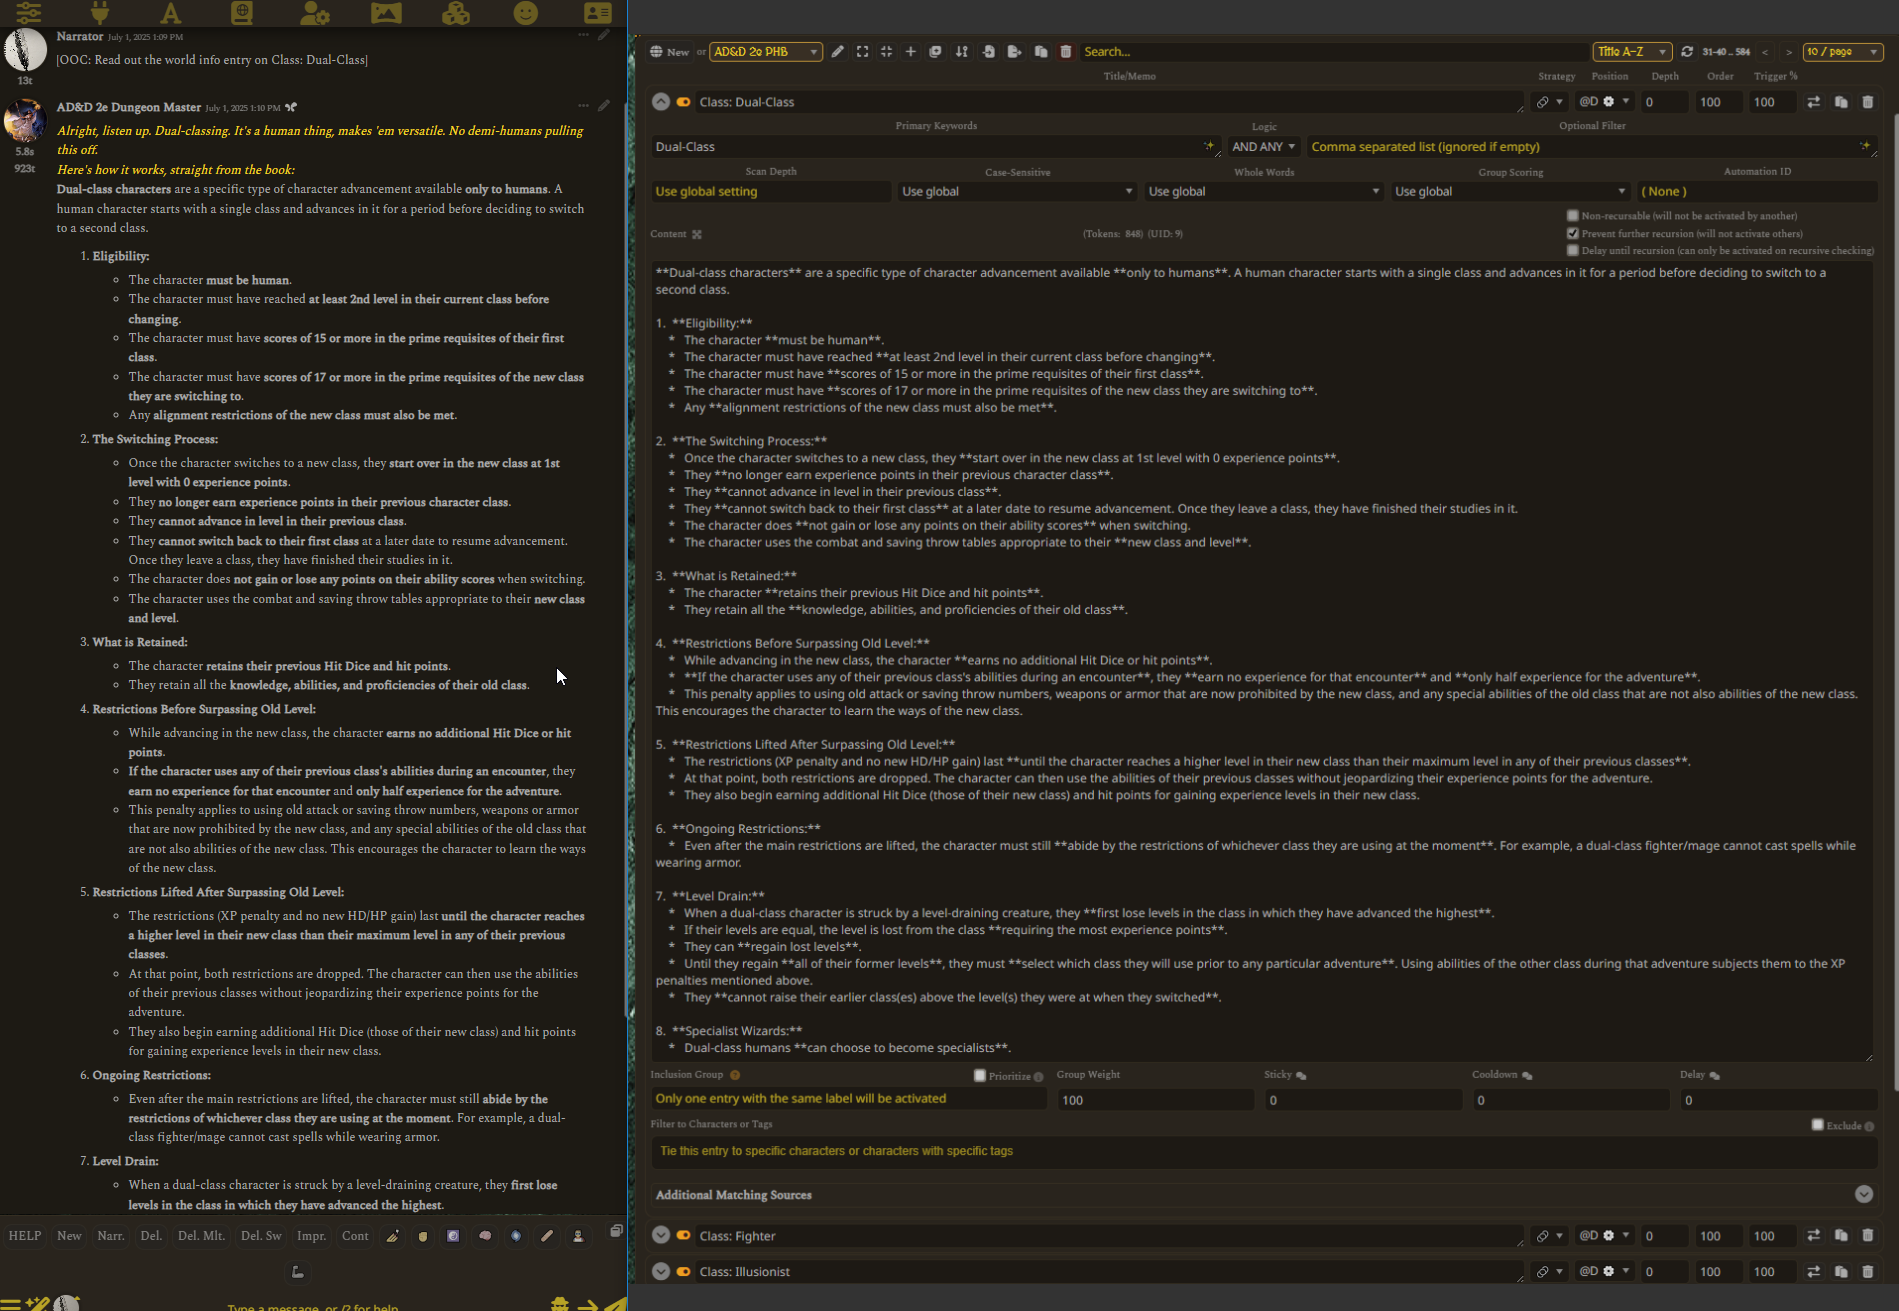Duplicate the world info book icon
This screenshot has width=1899, height=1311.
1041,52
